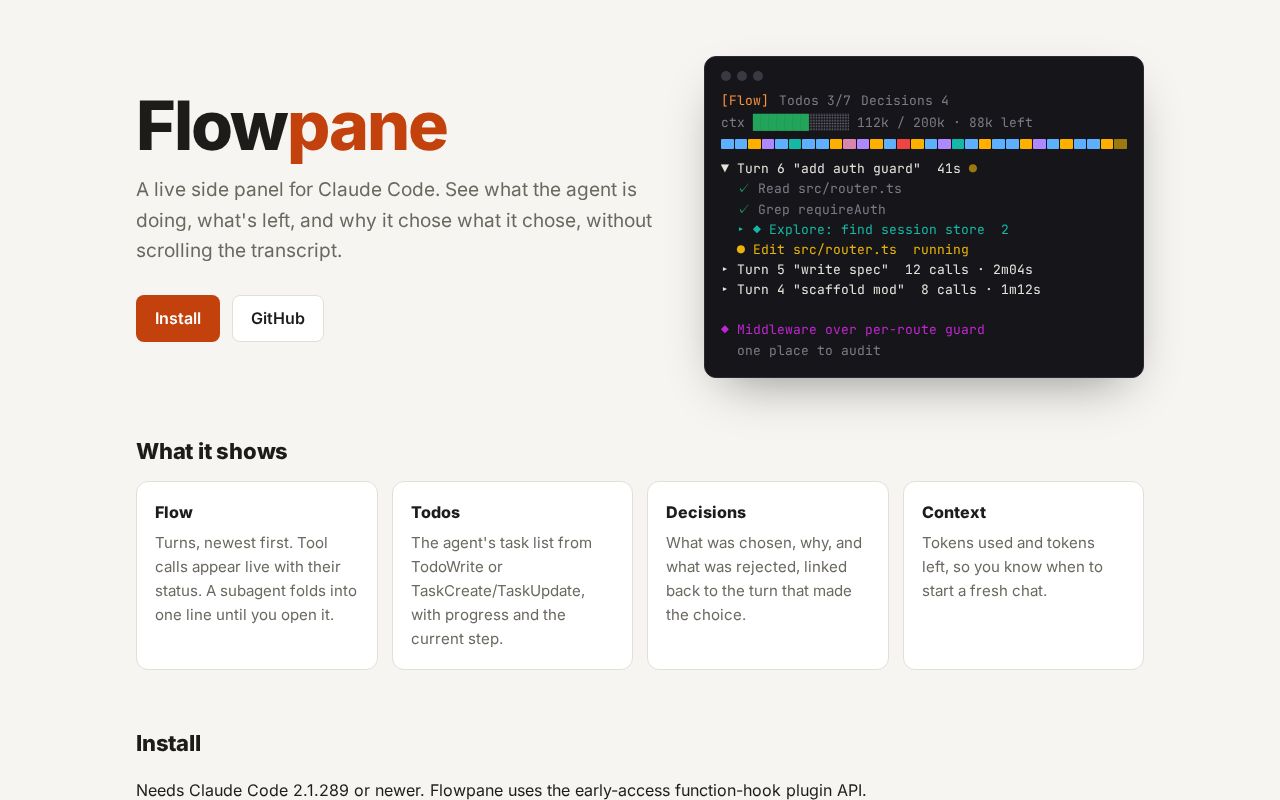Expand the Turn 5 "write spec" arrow
Screen dimensions: 1280x800
pyautogui.click(x=725, y=269)
